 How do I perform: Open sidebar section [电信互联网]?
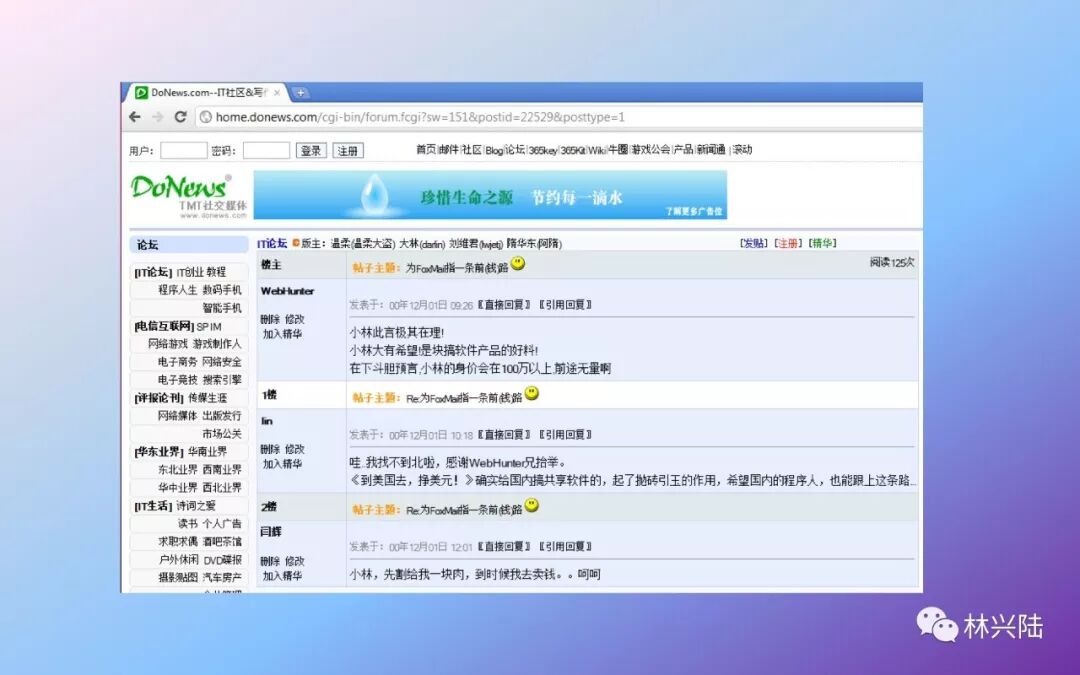pos(164,326)
